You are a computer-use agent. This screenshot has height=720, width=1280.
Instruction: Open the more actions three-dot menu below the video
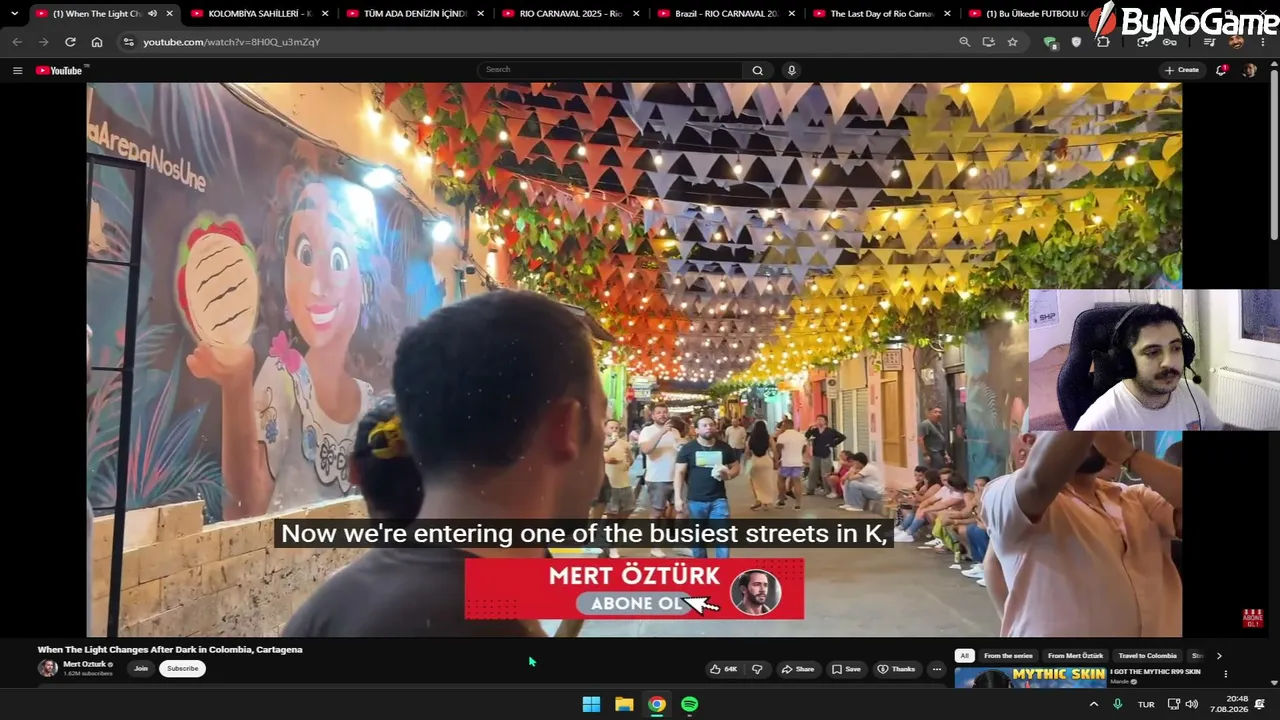[936, 669]
